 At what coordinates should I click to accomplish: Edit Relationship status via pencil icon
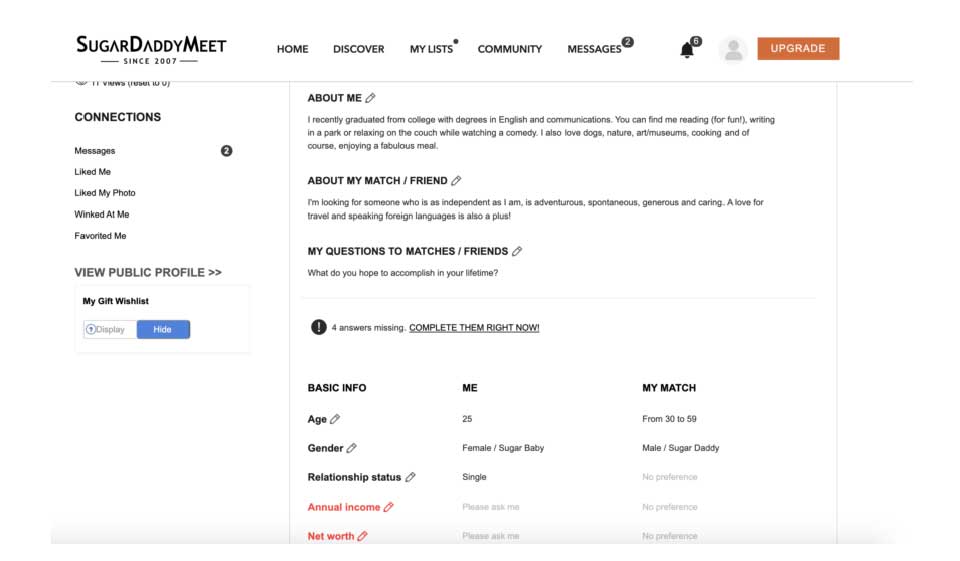410,477
